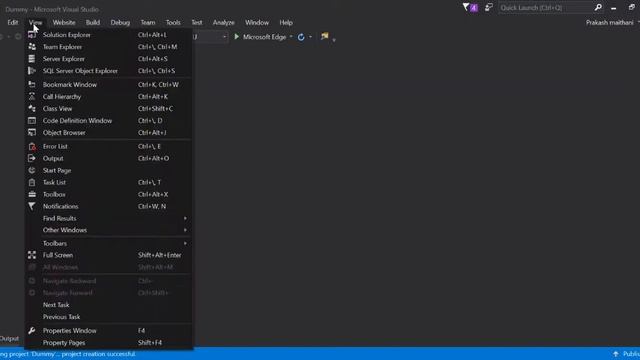The width and height of the screenshot is (640, 360).
Task: Open the Team menu
Action: click(148, 22)
